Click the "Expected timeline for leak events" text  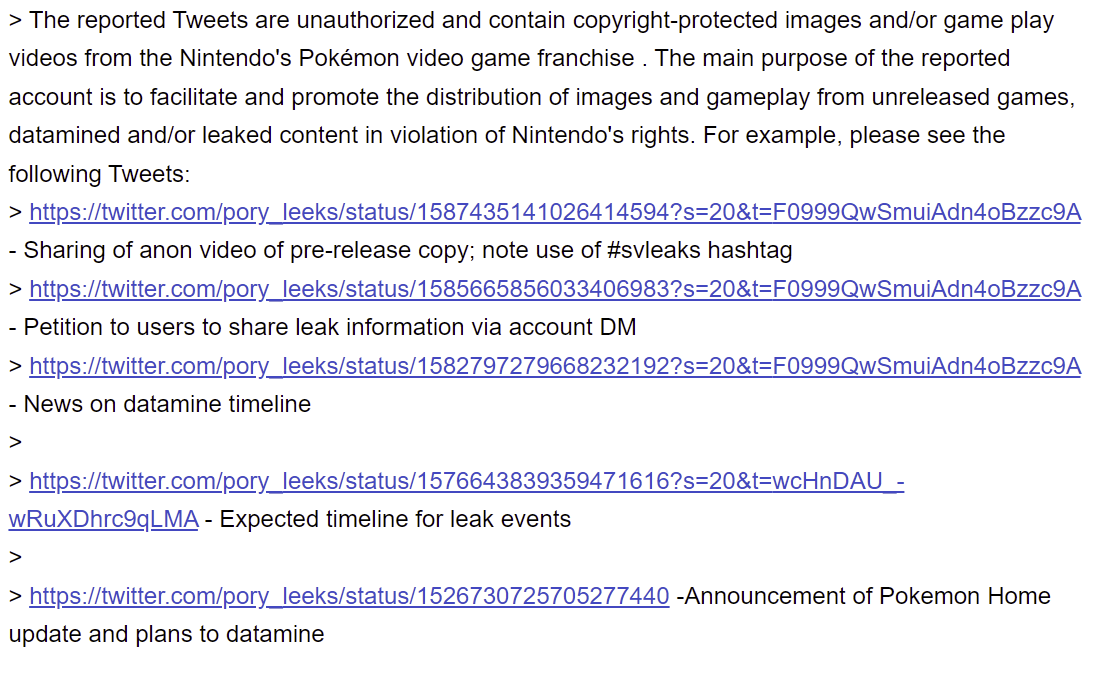395,520
